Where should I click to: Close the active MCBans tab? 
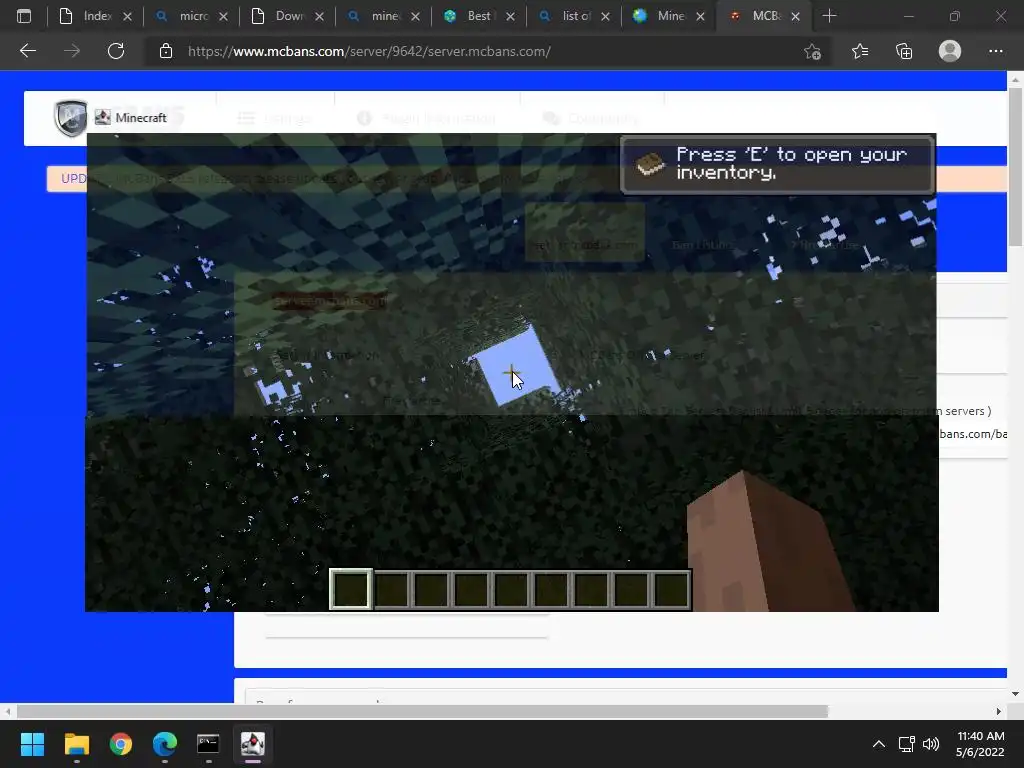click(795, 16)
